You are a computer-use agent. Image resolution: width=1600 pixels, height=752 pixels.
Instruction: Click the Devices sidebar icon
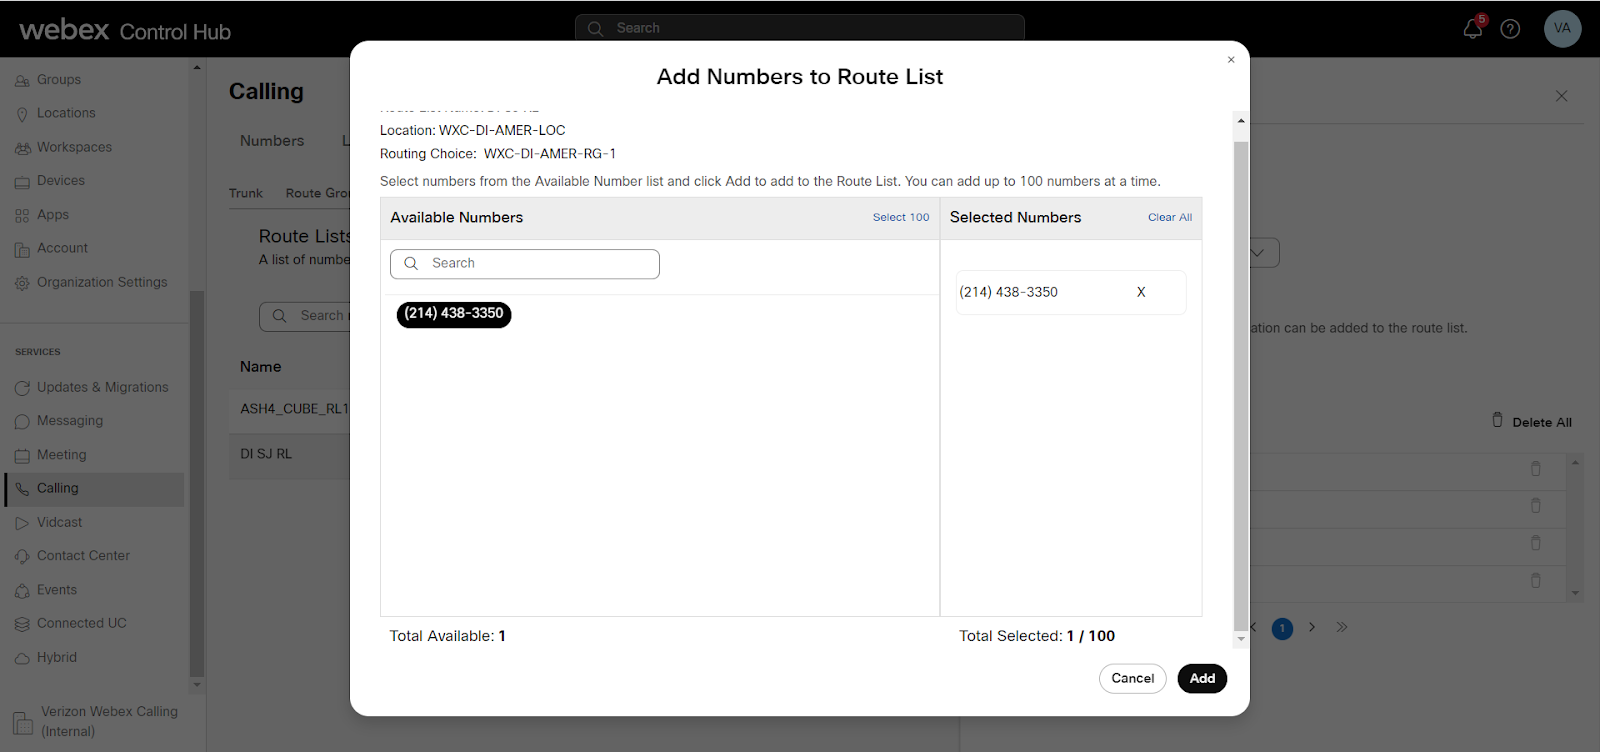[x=22, y=182]
